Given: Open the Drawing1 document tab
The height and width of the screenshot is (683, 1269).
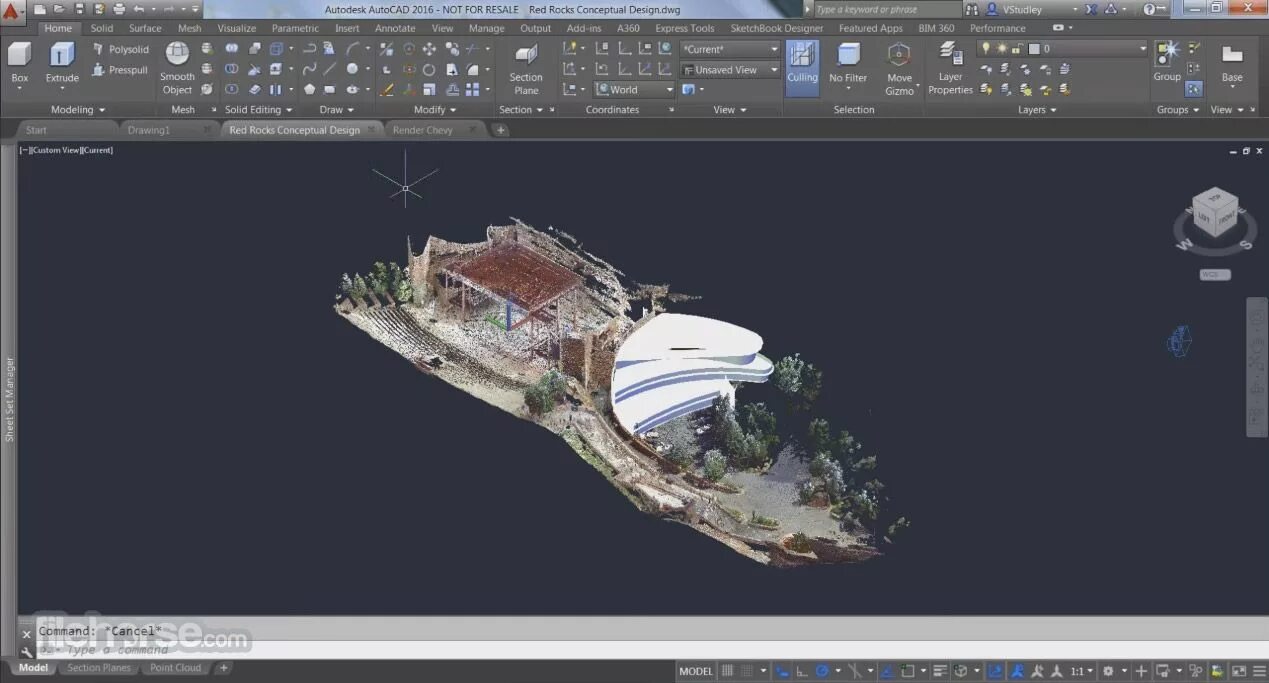Looking at the screenshot, I should tap(149, 130).
